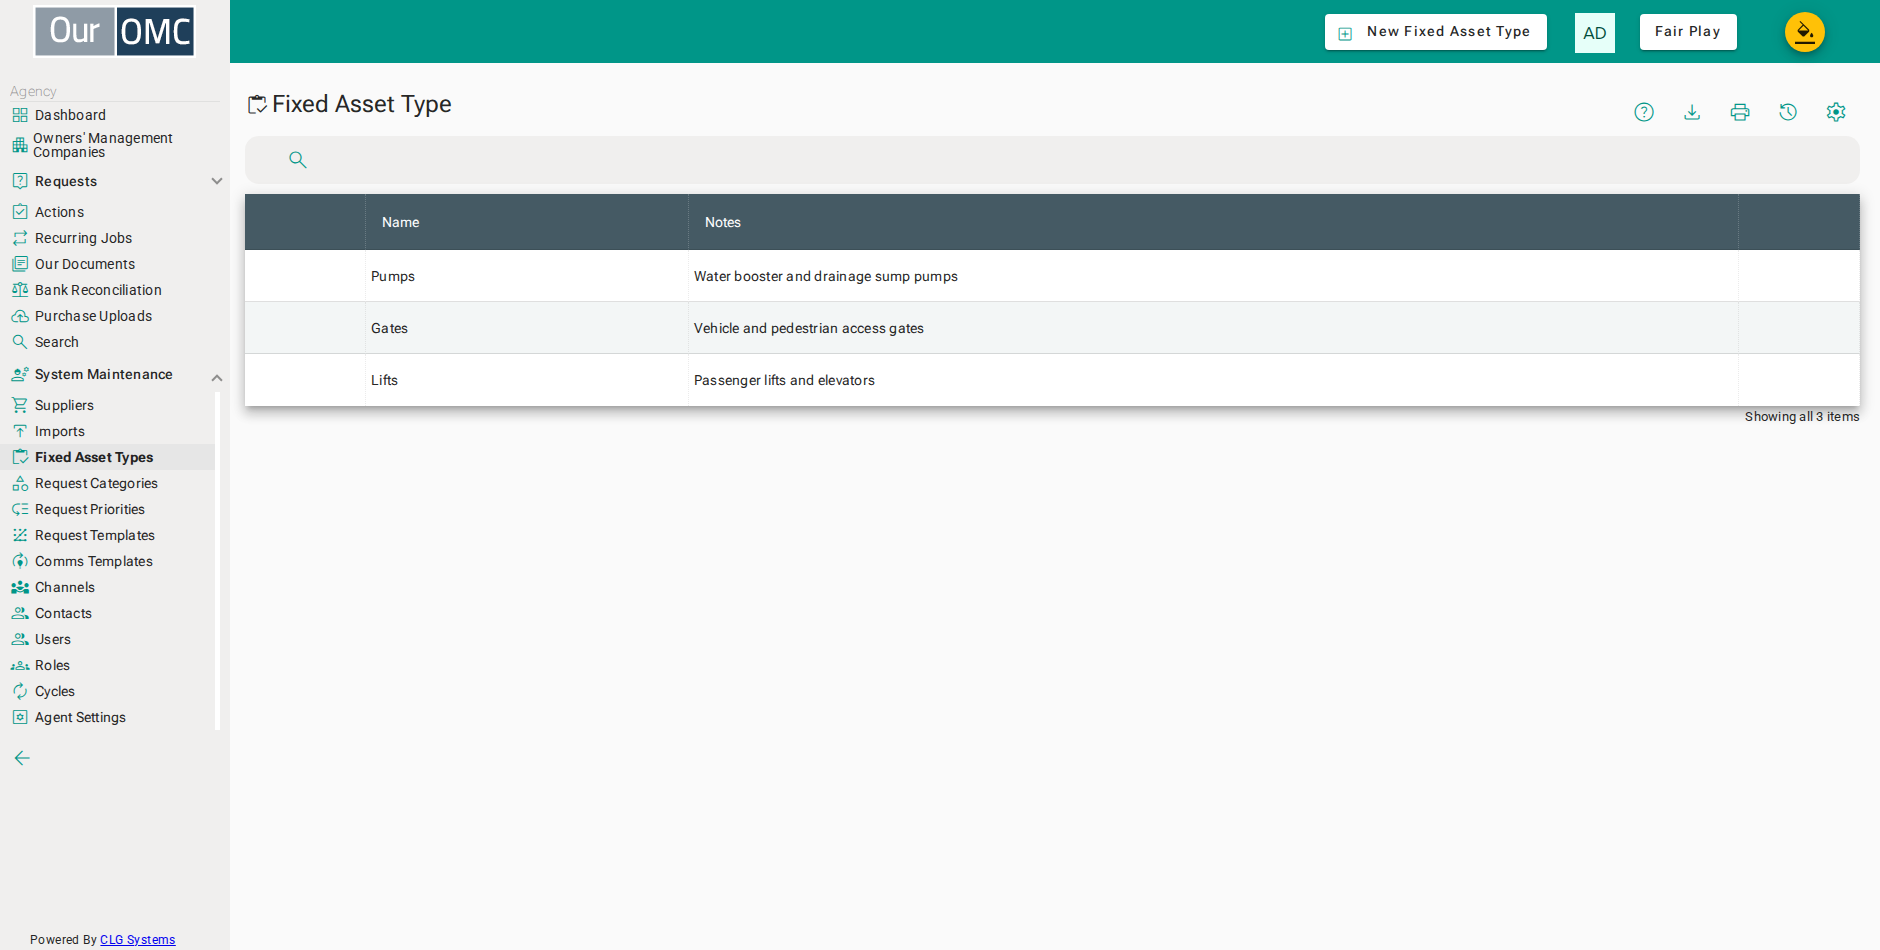Click the Dashboard icon in sidebar
The image size is (1880, 950).
click(20, 115)
